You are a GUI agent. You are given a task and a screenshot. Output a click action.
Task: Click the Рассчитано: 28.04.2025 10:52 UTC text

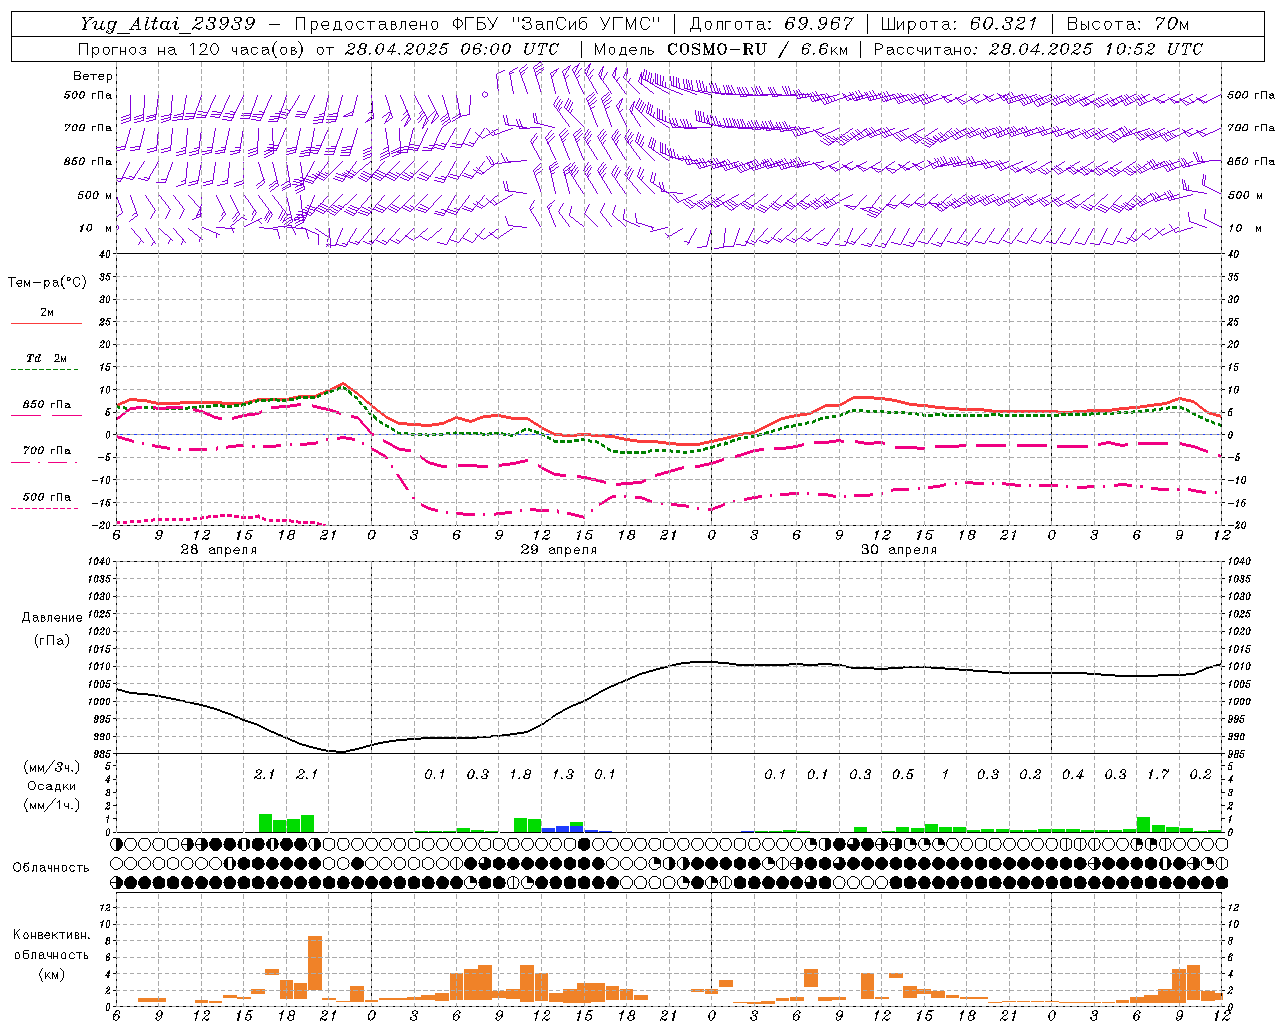coord(1038,49)
